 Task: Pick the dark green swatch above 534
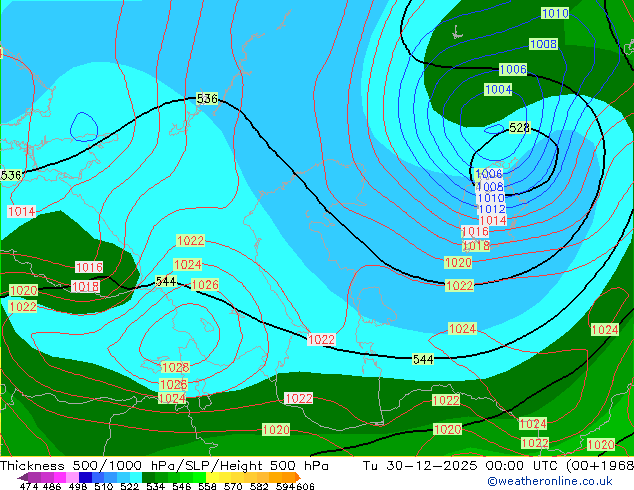tap(148, 477)
